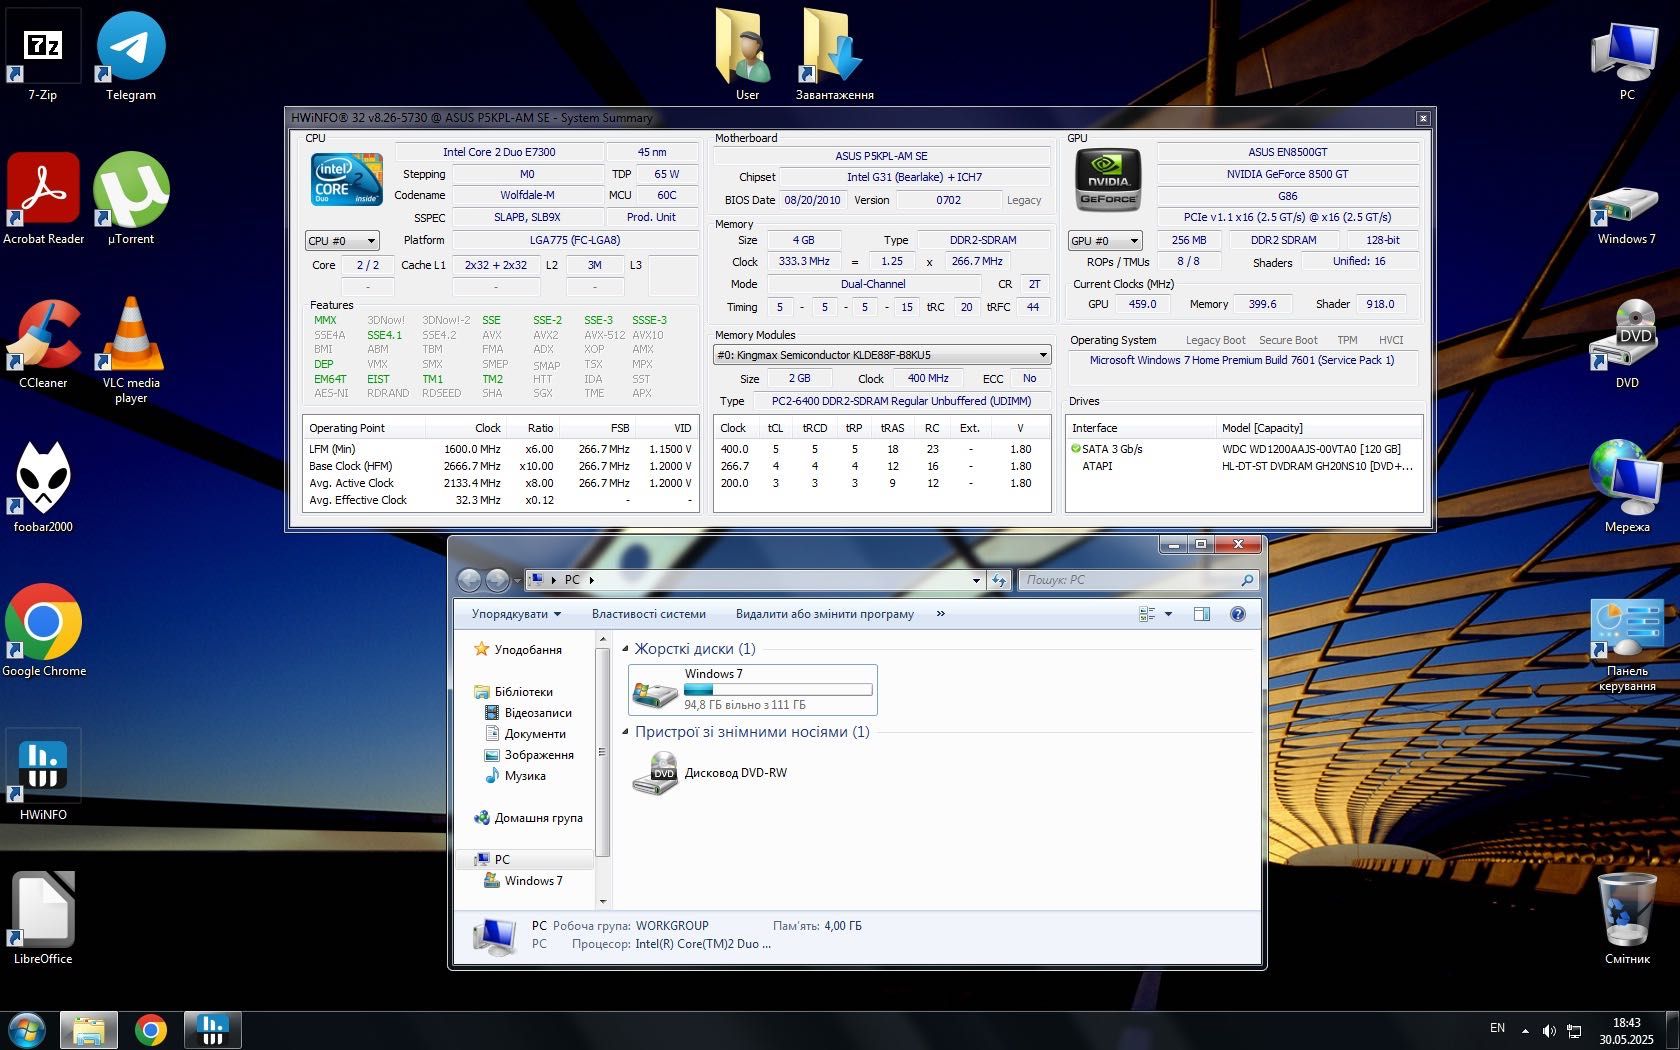
Task: Open the Упорядкувати dropdown menu
Action: [516, 614]
